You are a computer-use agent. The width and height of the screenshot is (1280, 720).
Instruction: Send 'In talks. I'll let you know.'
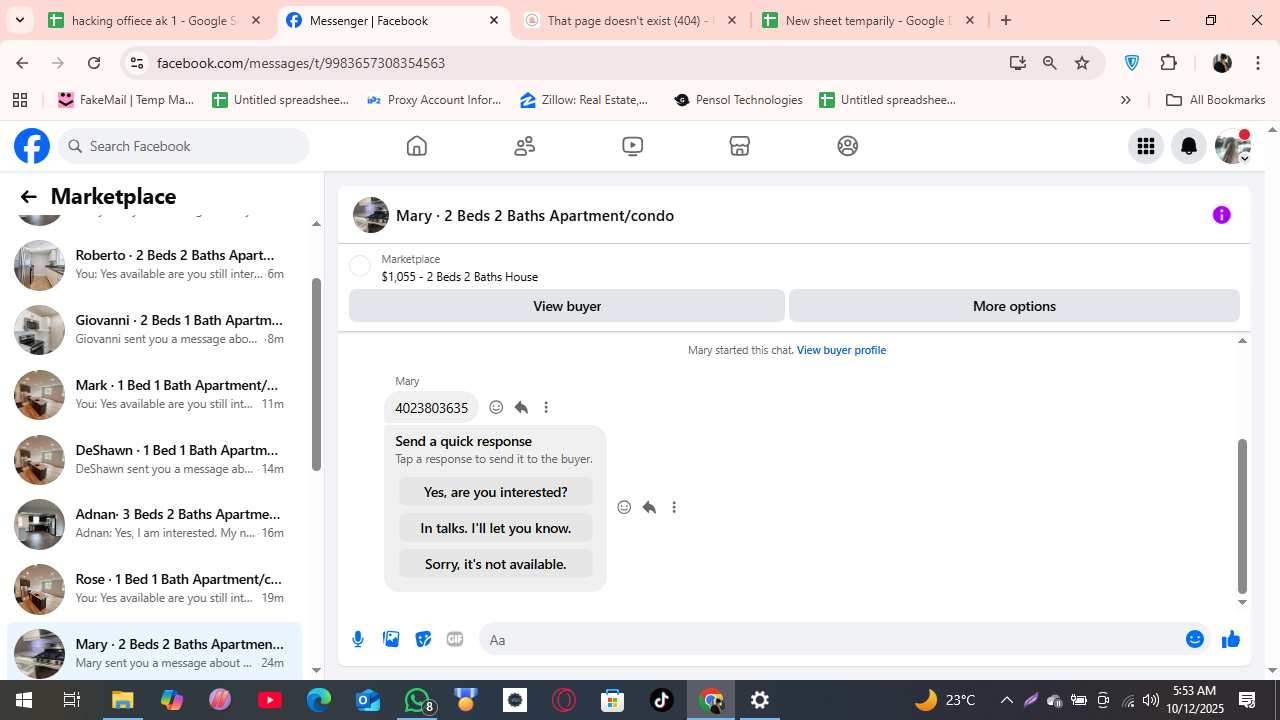pos(496,528)
